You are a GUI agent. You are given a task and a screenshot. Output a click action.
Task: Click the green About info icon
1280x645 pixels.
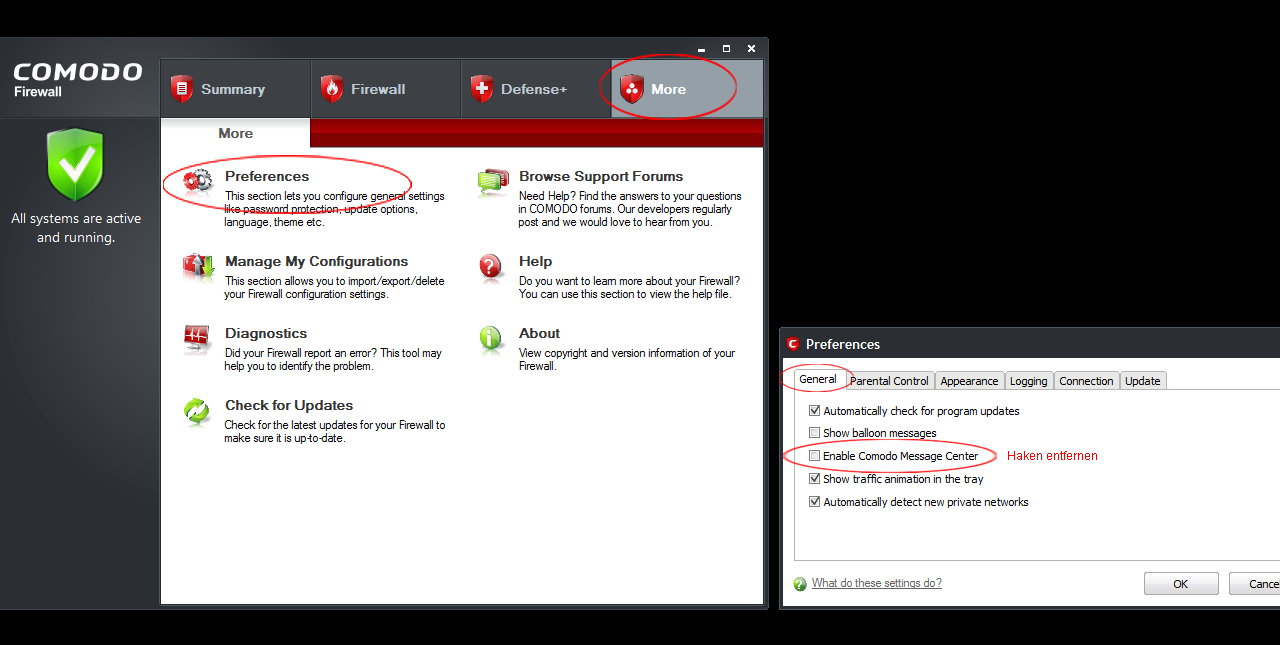[x=491, y=339]
